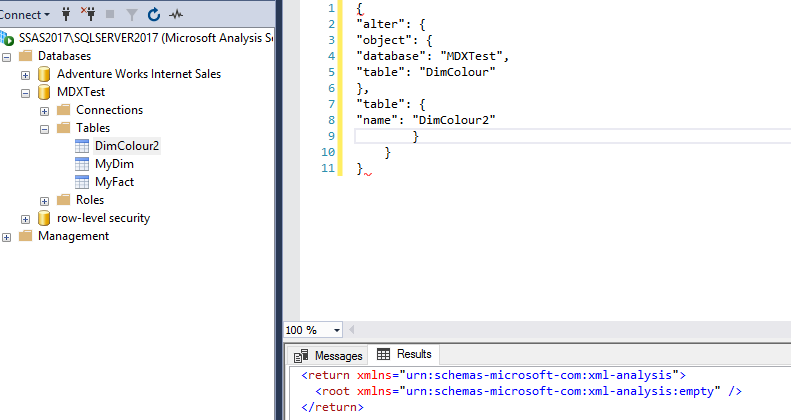Expand the Connections folder
This screenshot has height=420, width=791.
point(44,111)
